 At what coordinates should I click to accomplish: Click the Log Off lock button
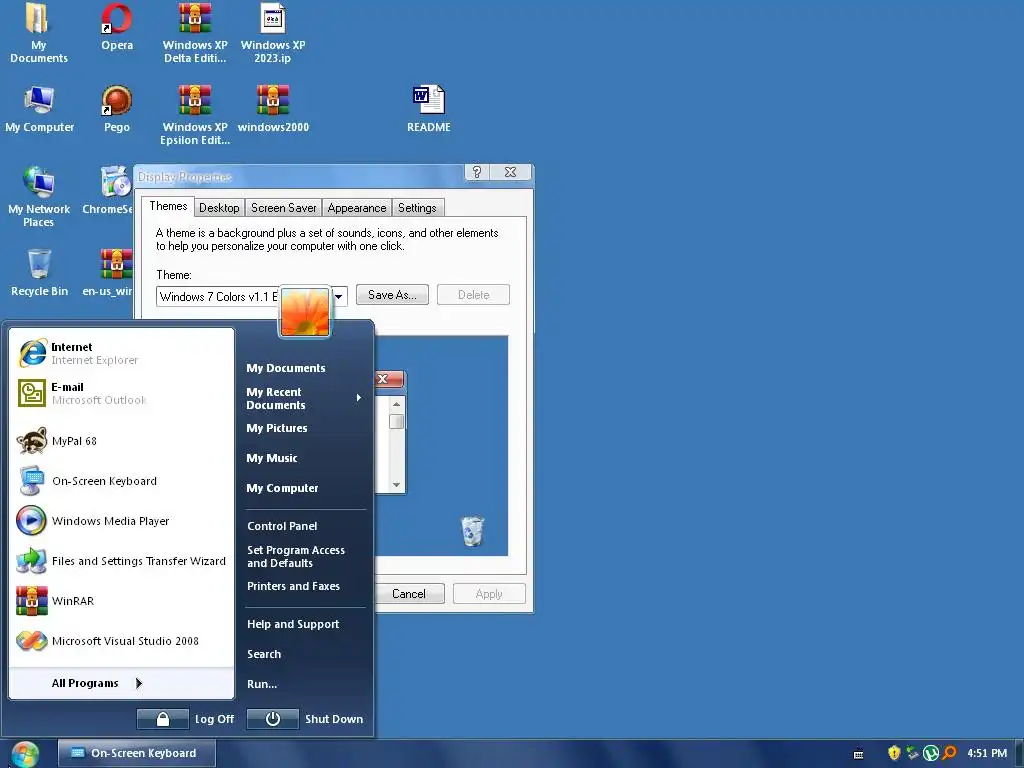click(x=163, y=719)
